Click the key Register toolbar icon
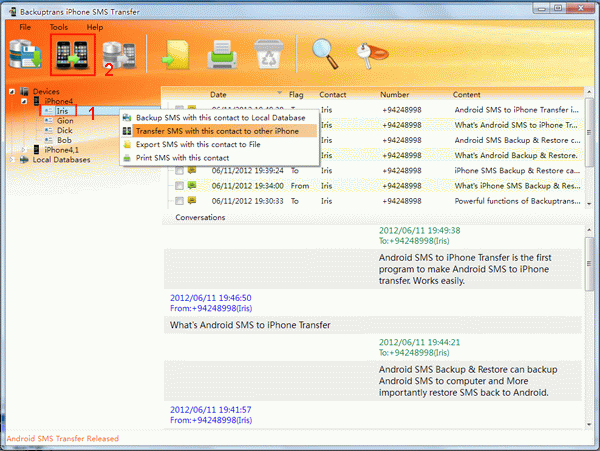Viewport: 600px width, 451px height. tap(372, 55)
